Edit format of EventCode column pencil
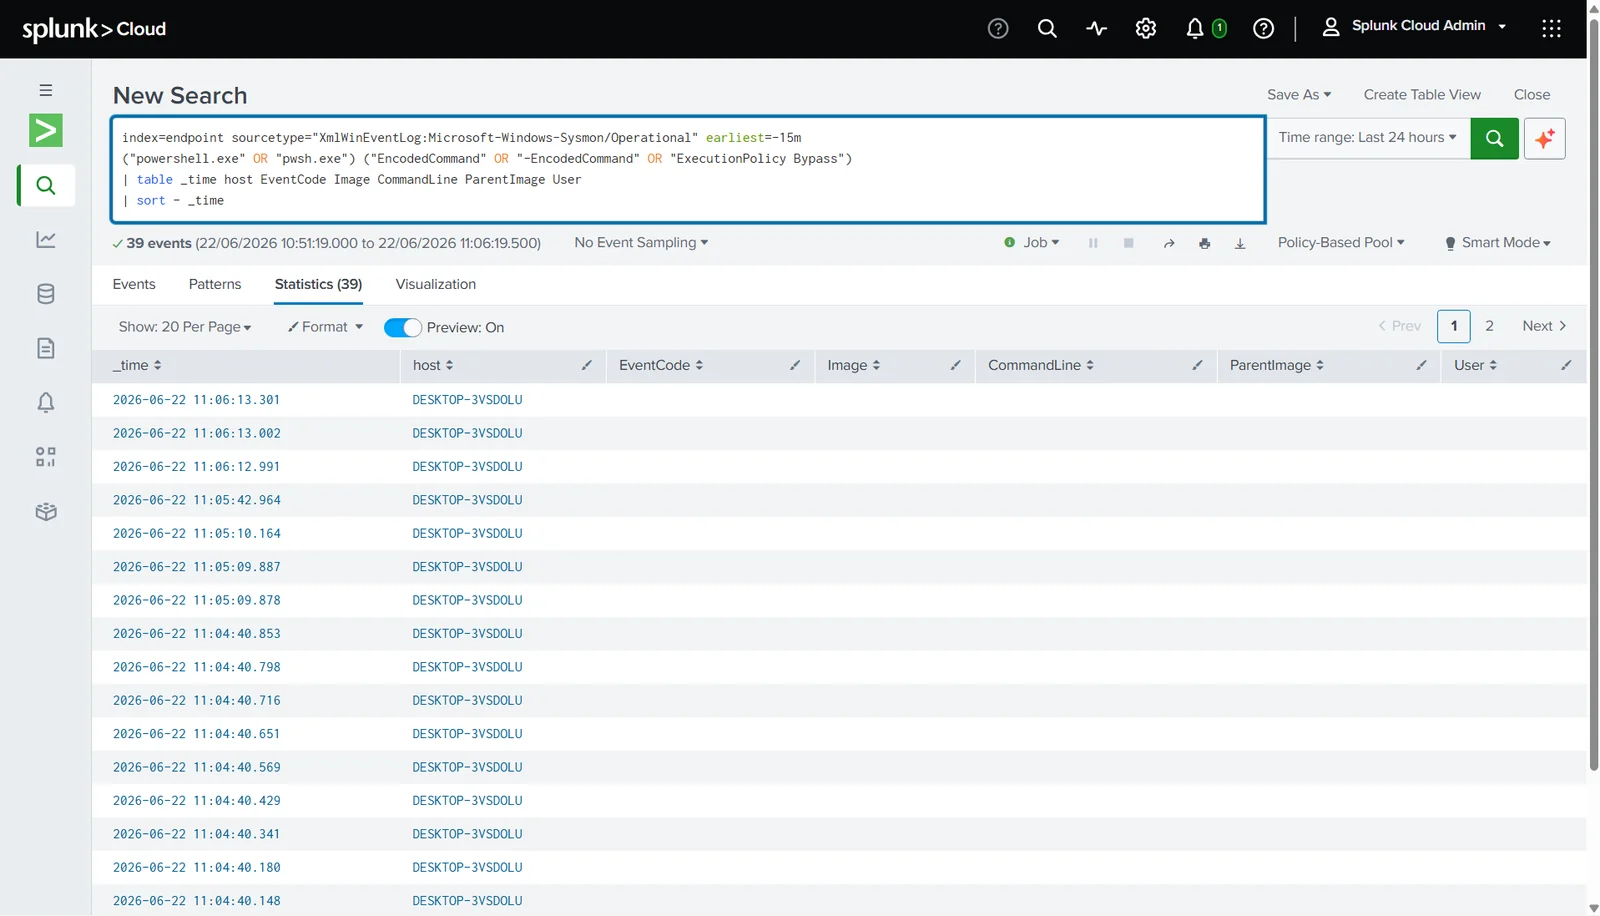The image size is (1600, 916). [795, 365]
